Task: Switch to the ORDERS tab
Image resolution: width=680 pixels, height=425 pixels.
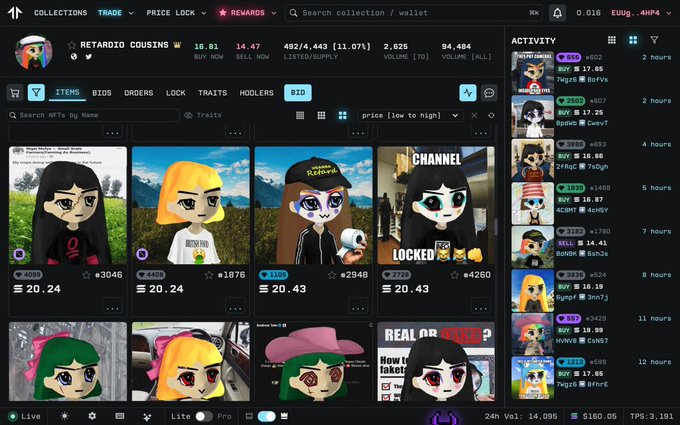Action: (138, 93)
